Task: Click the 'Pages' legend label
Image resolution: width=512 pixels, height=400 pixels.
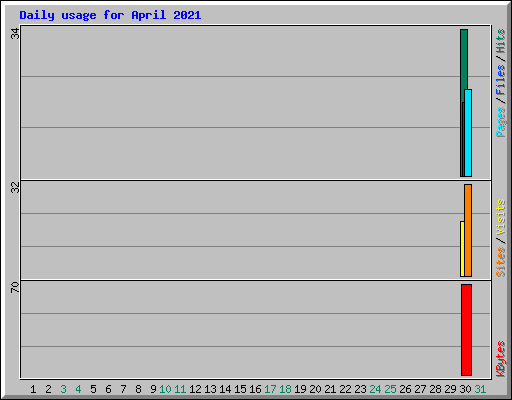Action: tap(500, 122)
